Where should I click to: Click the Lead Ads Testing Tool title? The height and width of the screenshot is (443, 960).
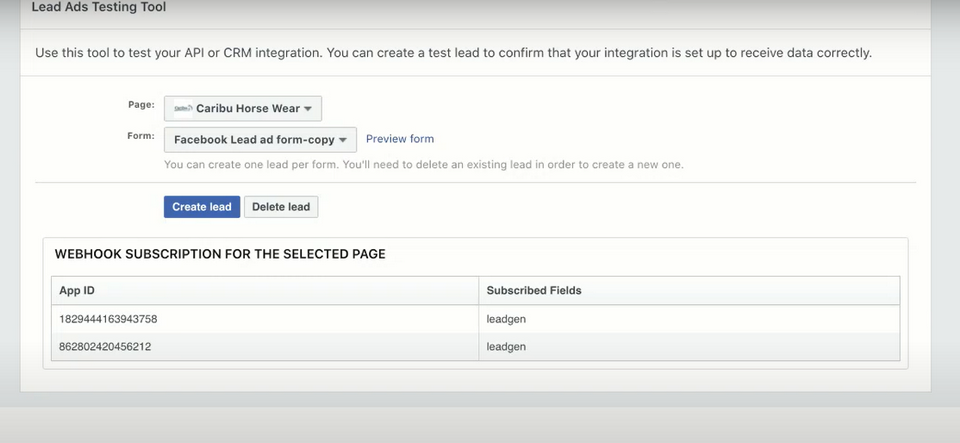tap(99, 7)
